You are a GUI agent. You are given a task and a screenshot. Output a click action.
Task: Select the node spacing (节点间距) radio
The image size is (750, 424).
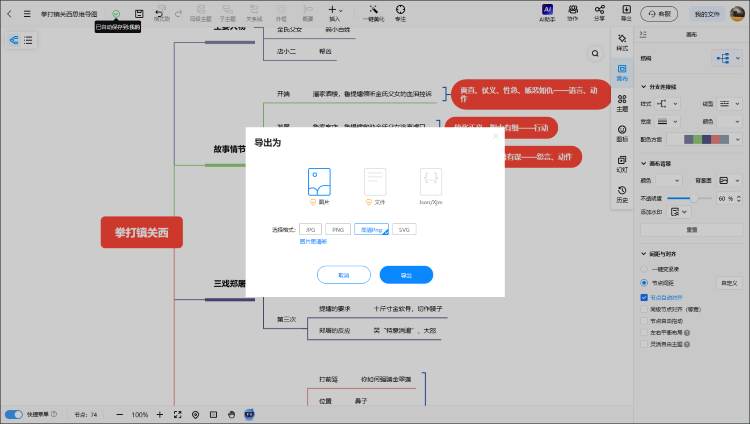point(644,283)
